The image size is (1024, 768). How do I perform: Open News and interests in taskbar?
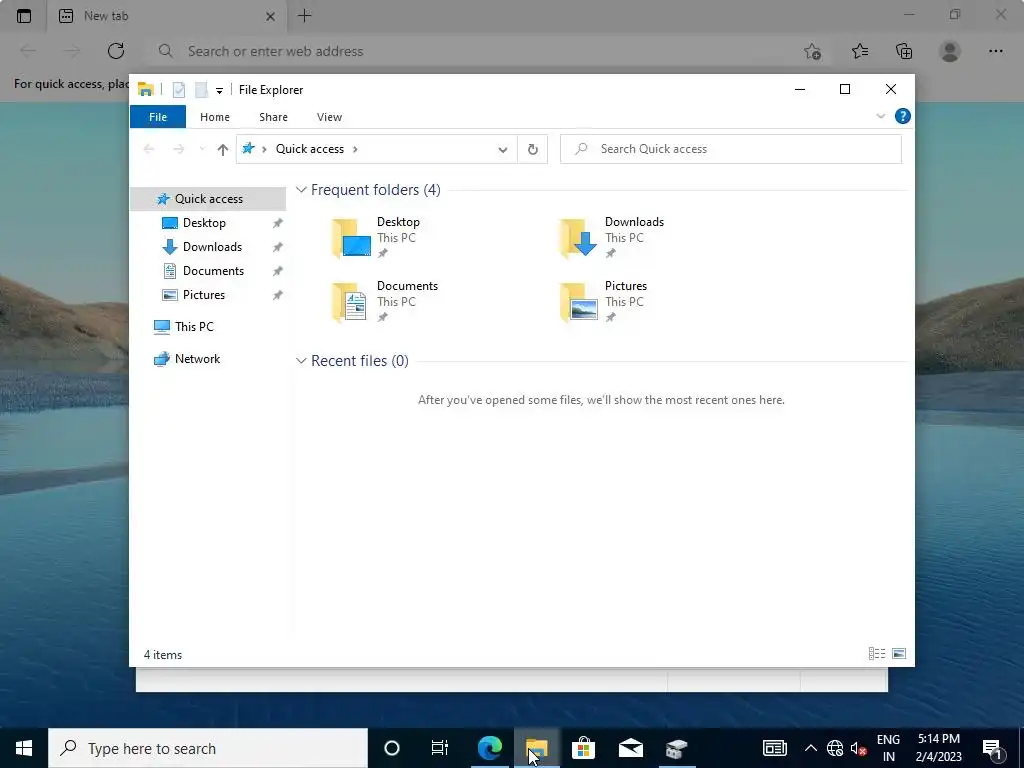point(775,748)
